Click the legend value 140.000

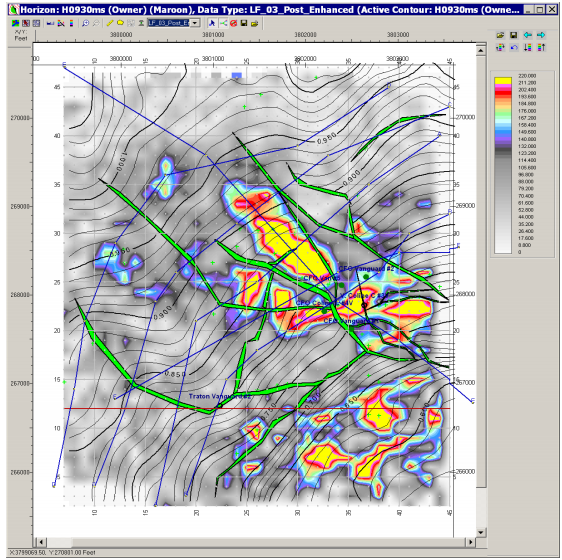pyautogui.click(x=527, y=139)
